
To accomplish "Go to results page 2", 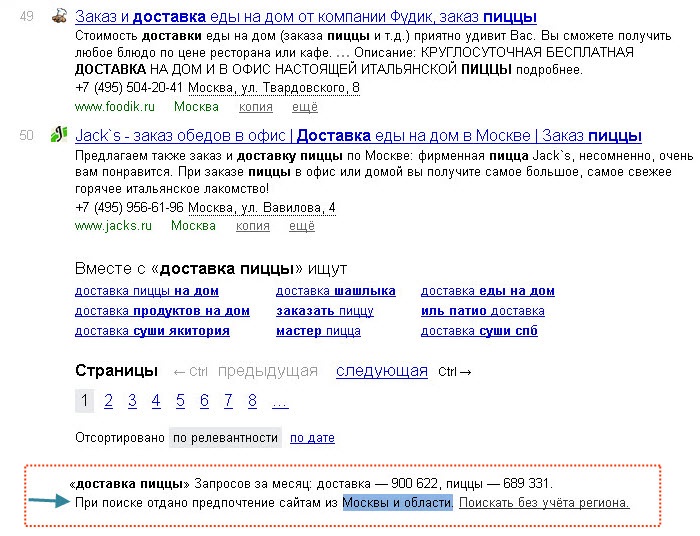I will pos(108,401).
